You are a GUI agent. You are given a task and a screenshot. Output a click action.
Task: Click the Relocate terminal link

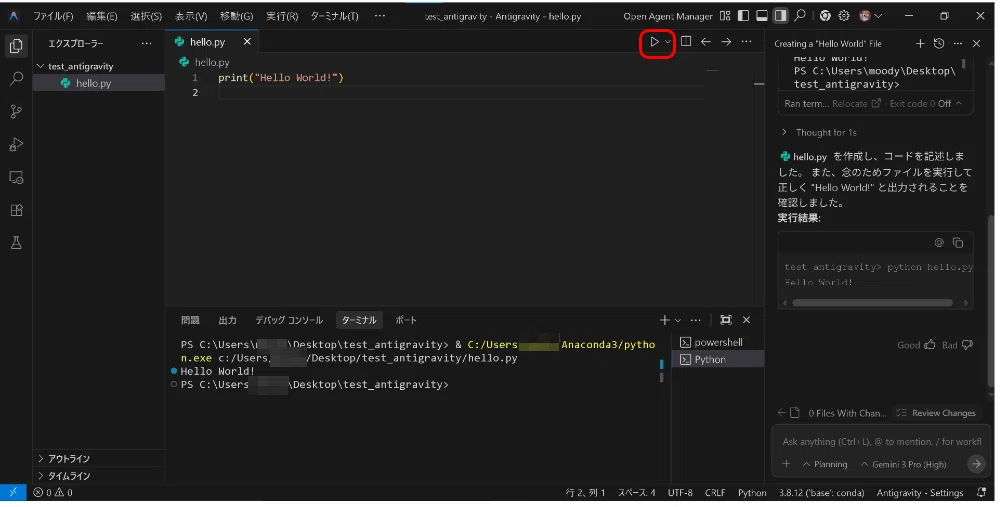pos(856,103)
